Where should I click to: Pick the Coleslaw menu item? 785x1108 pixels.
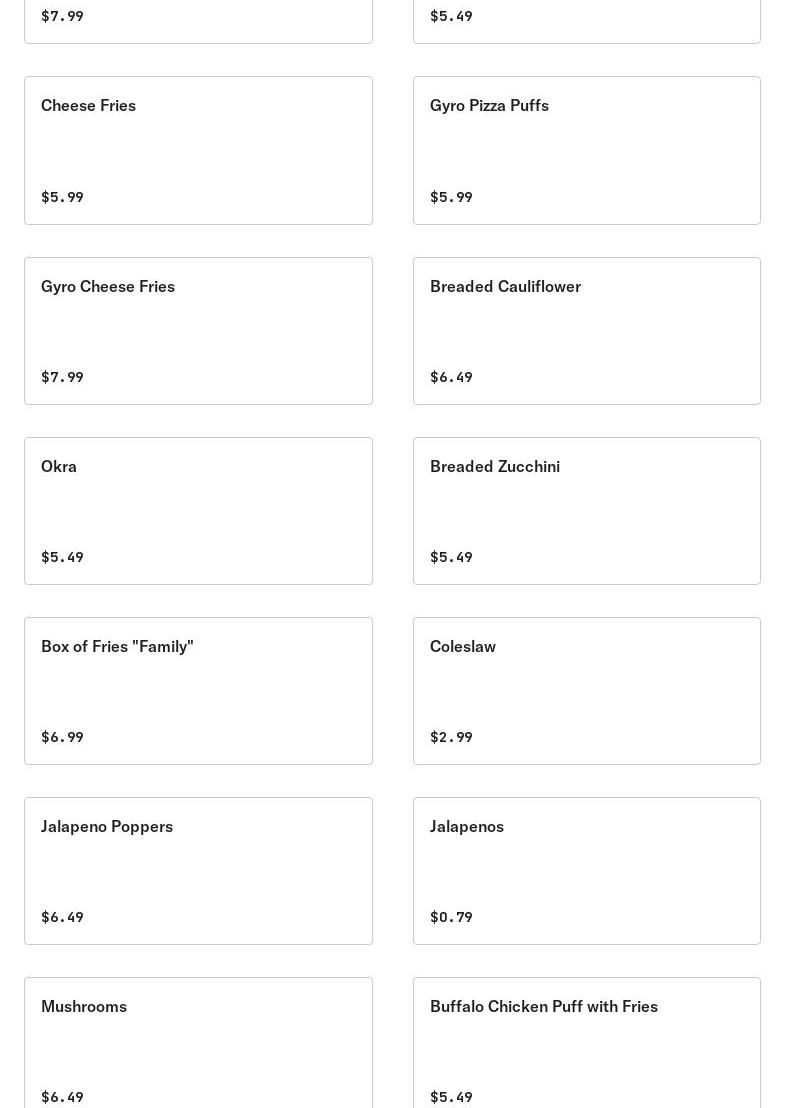tap(586, 691)
